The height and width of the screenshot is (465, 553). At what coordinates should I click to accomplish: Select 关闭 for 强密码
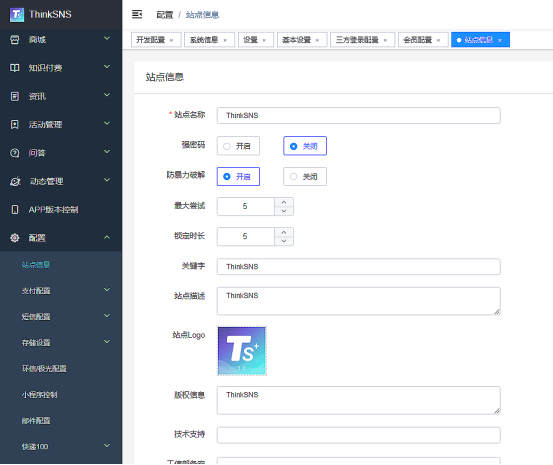305,146
